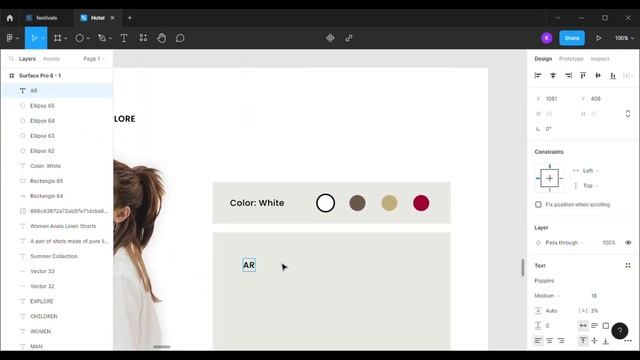Screen dimensions: 640x360
Task: Click the red color circle
Action: pyautogui.click(x=421, y=203)
